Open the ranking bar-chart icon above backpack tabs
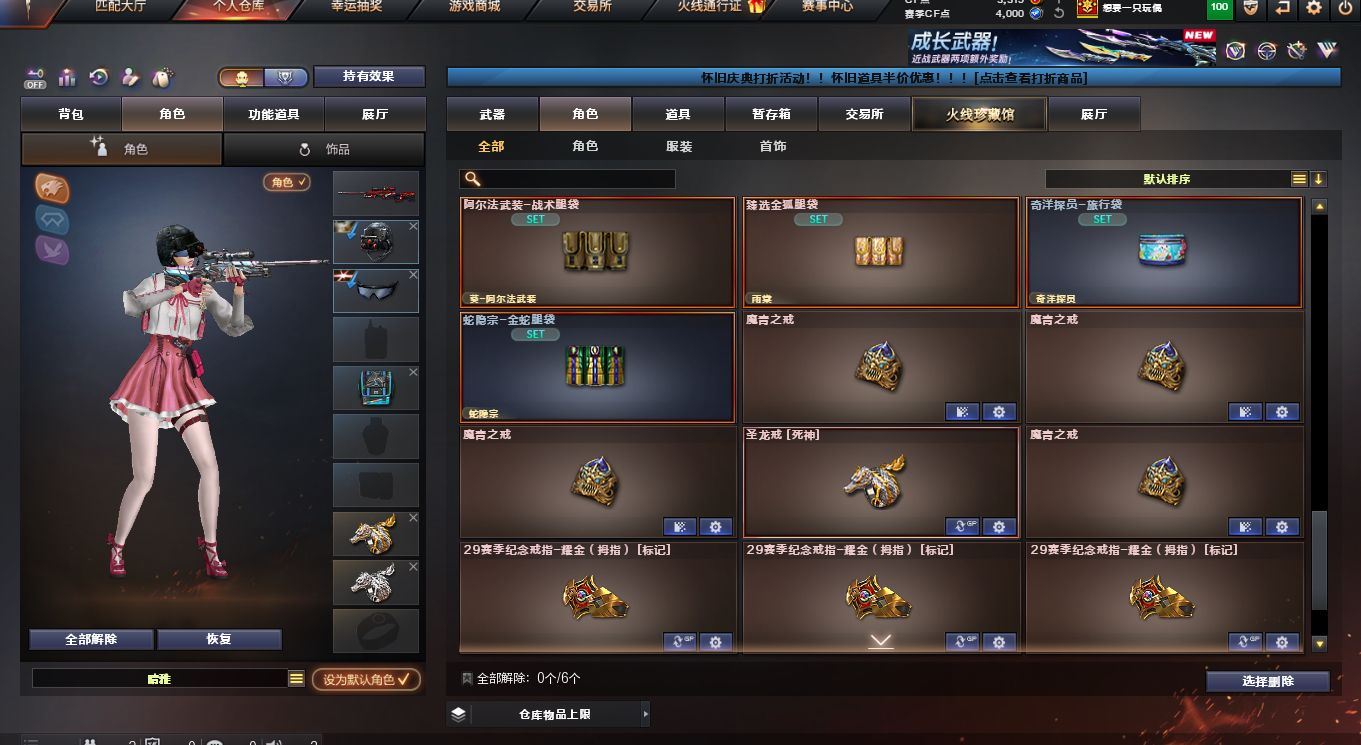This screenshot has width=1361, height=745. 67,77
